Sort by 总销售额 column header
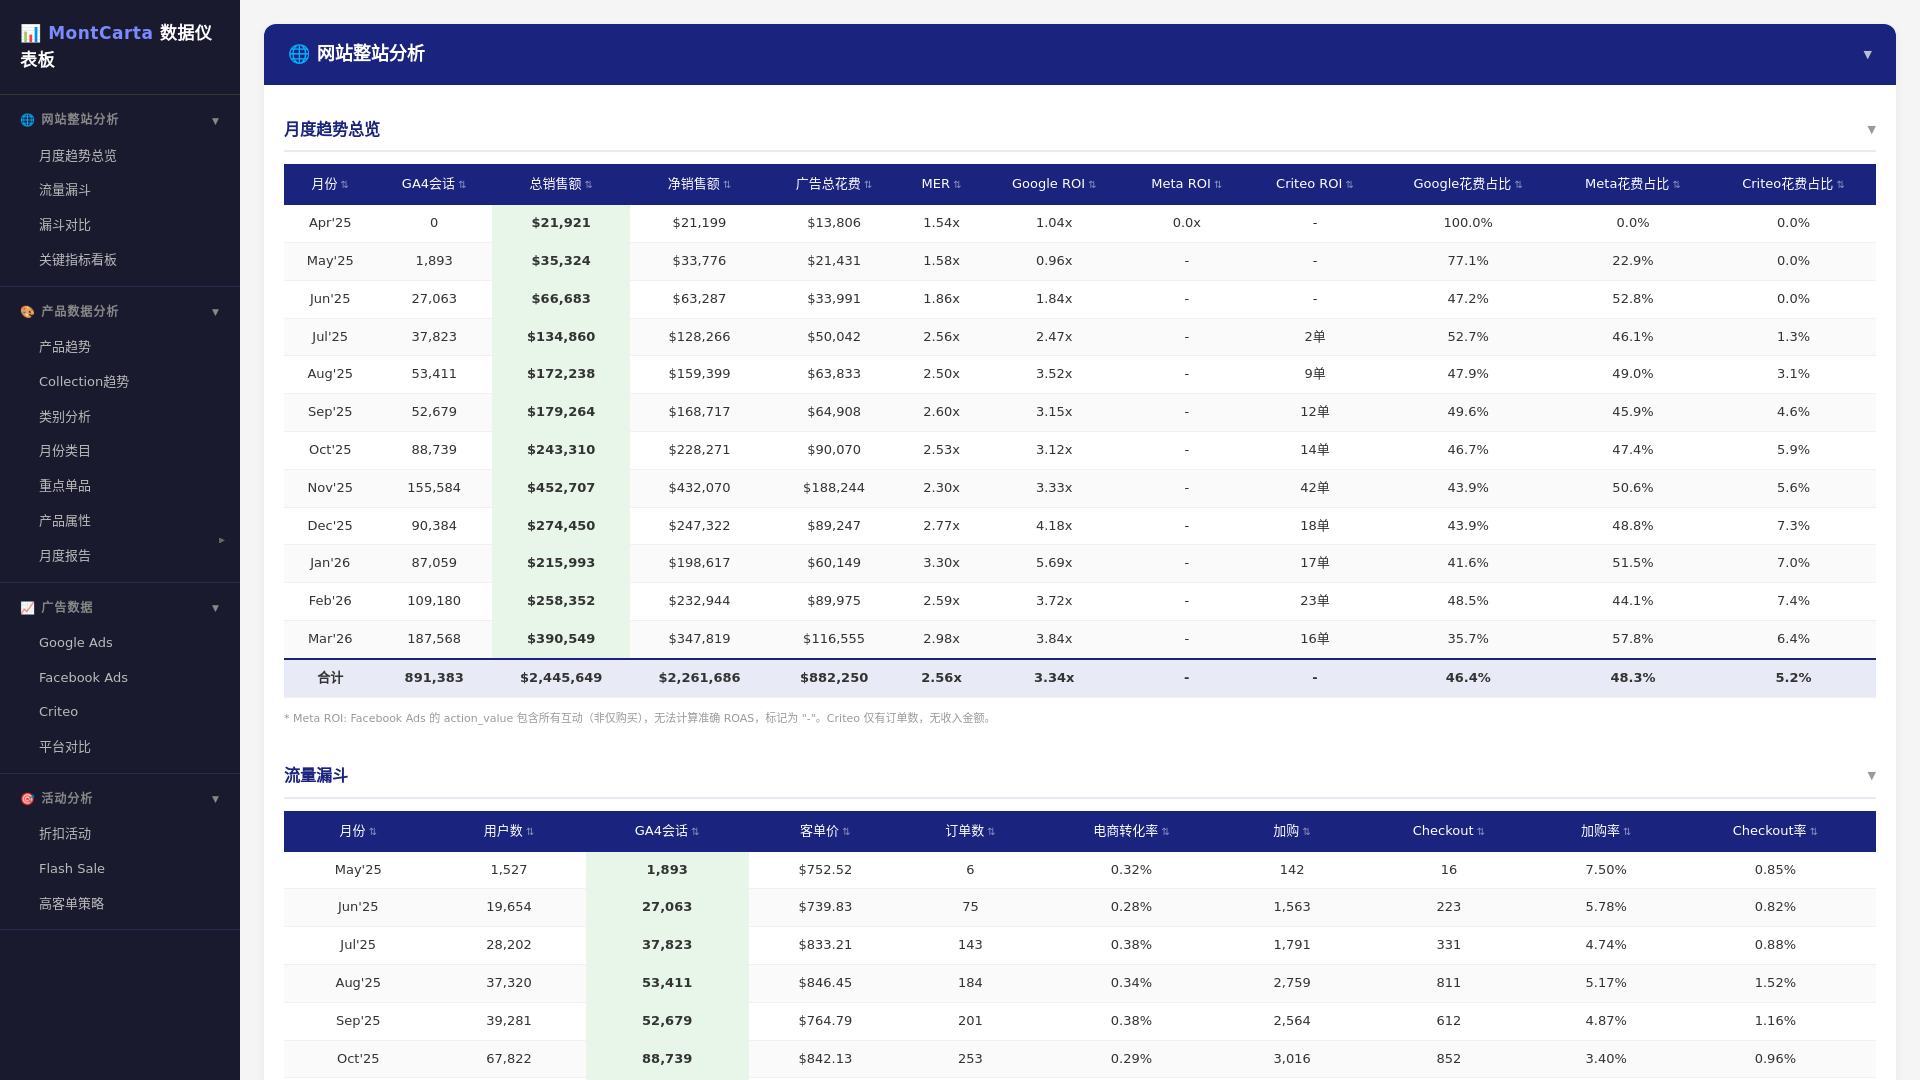The height and width of the screenshot is (1080, 1920). pos(561,184)
